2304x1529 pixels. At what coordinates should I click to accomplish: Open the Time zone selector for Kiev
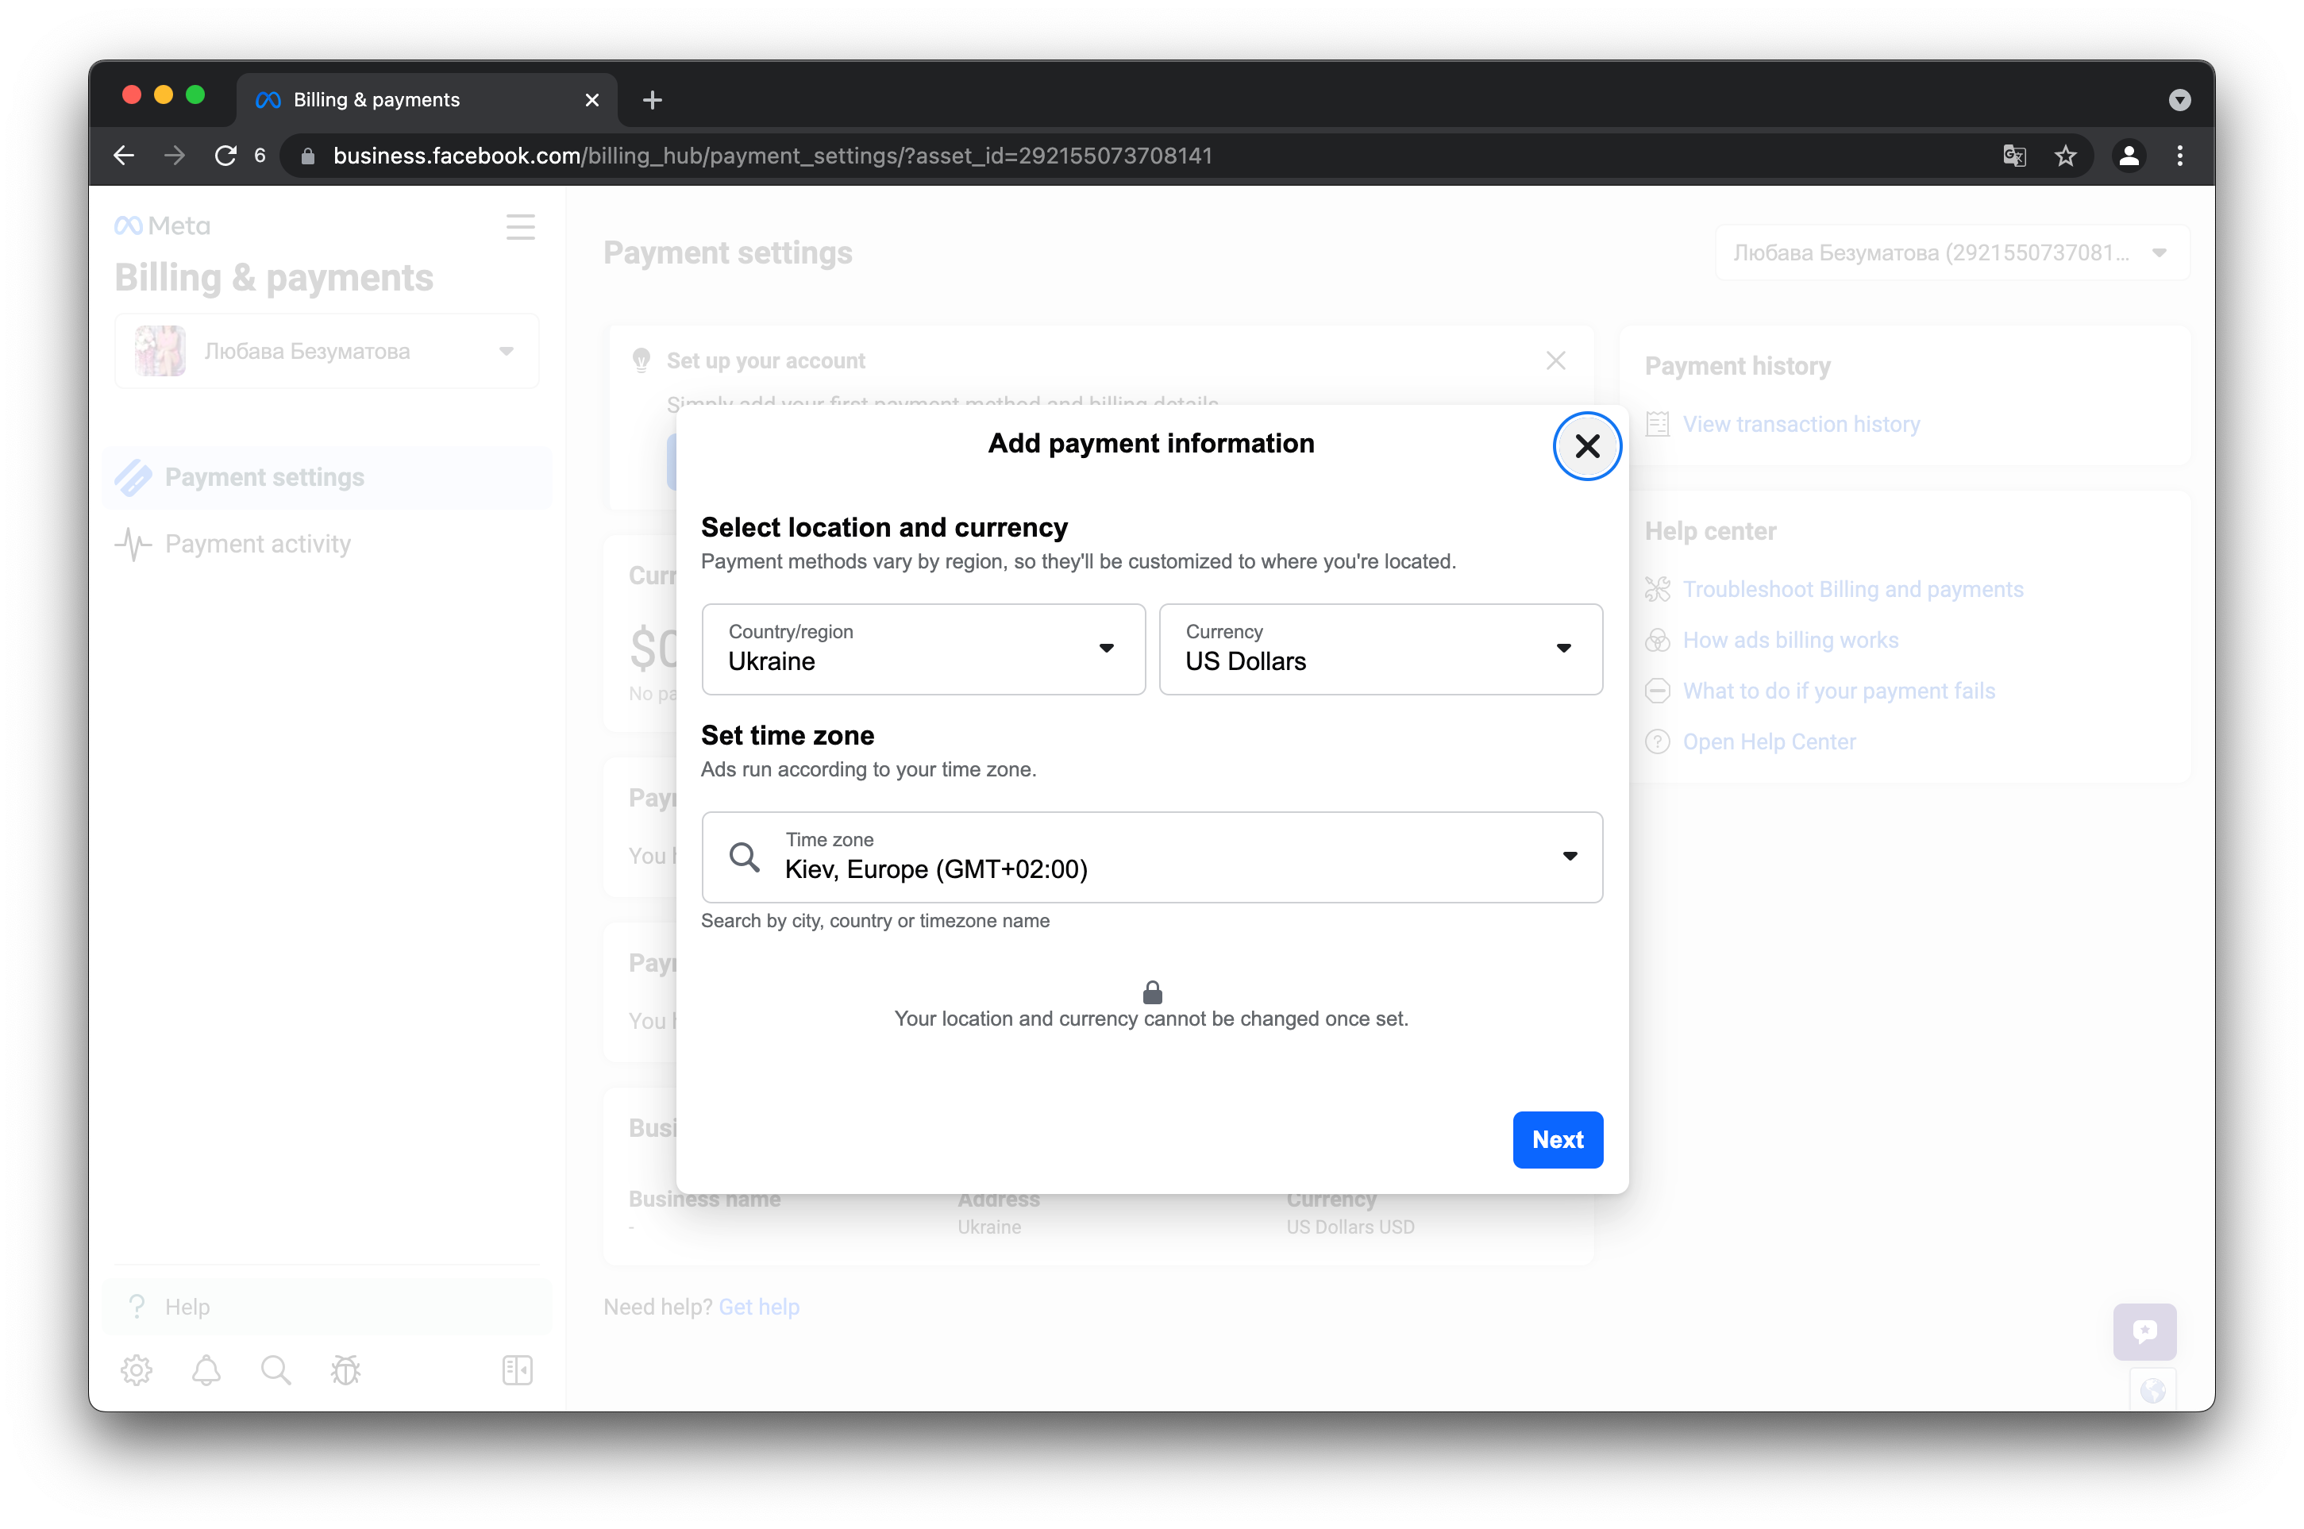click(1151, 857)
